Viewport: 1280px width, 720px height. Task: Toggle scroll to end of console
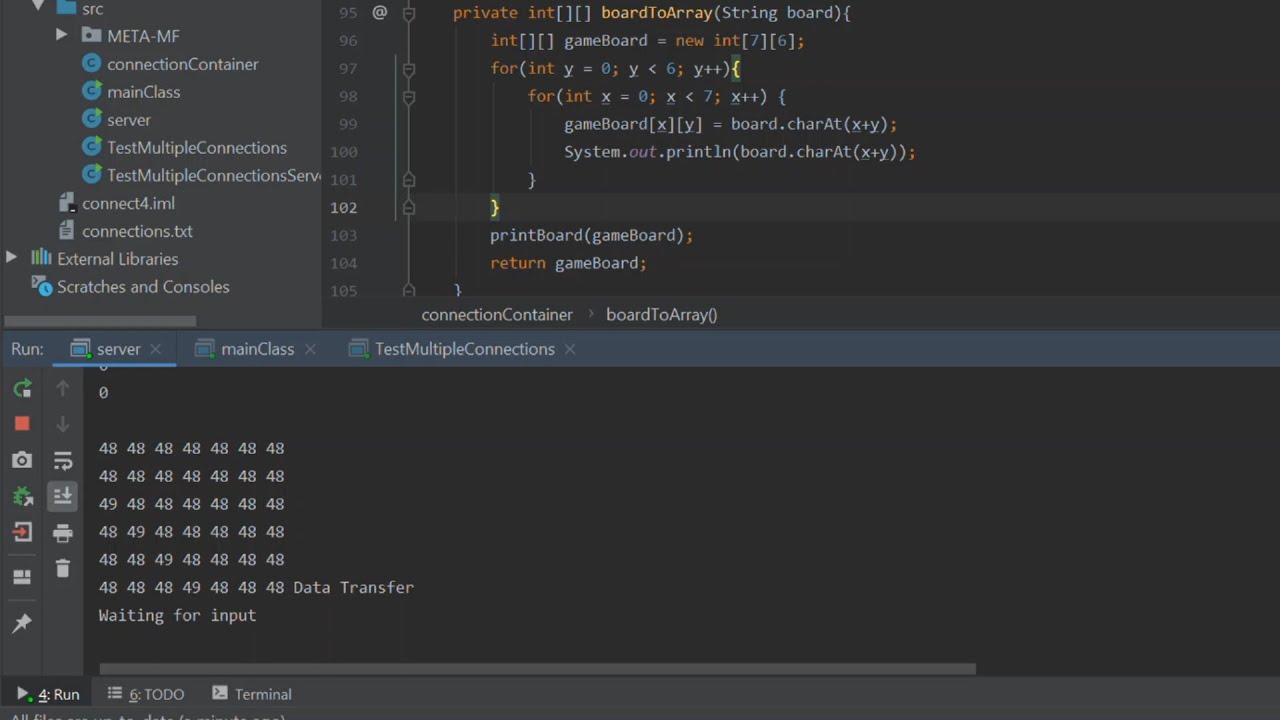coord(62,495)
